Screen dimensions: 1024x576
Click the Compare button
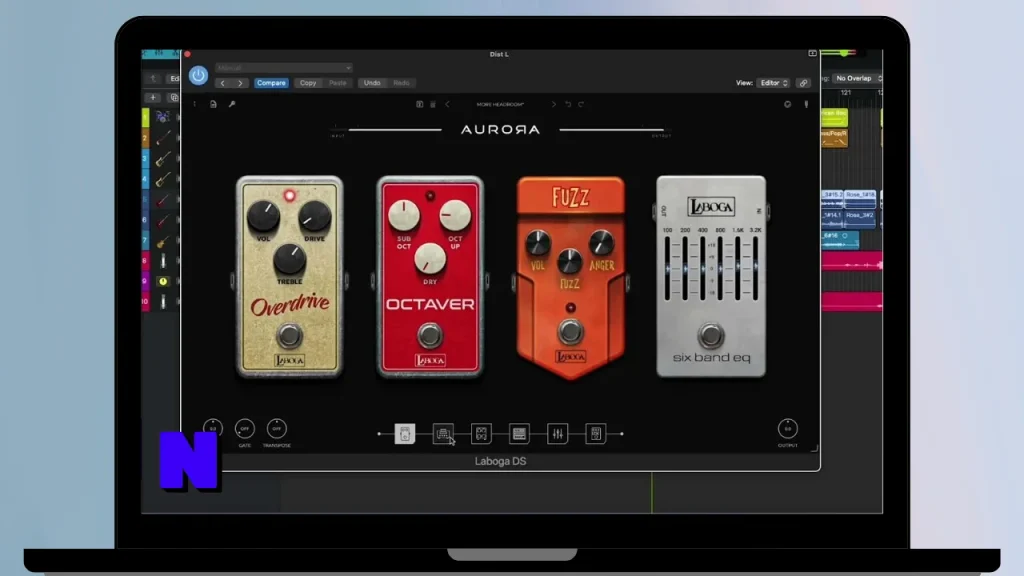[x=271, y=83]
